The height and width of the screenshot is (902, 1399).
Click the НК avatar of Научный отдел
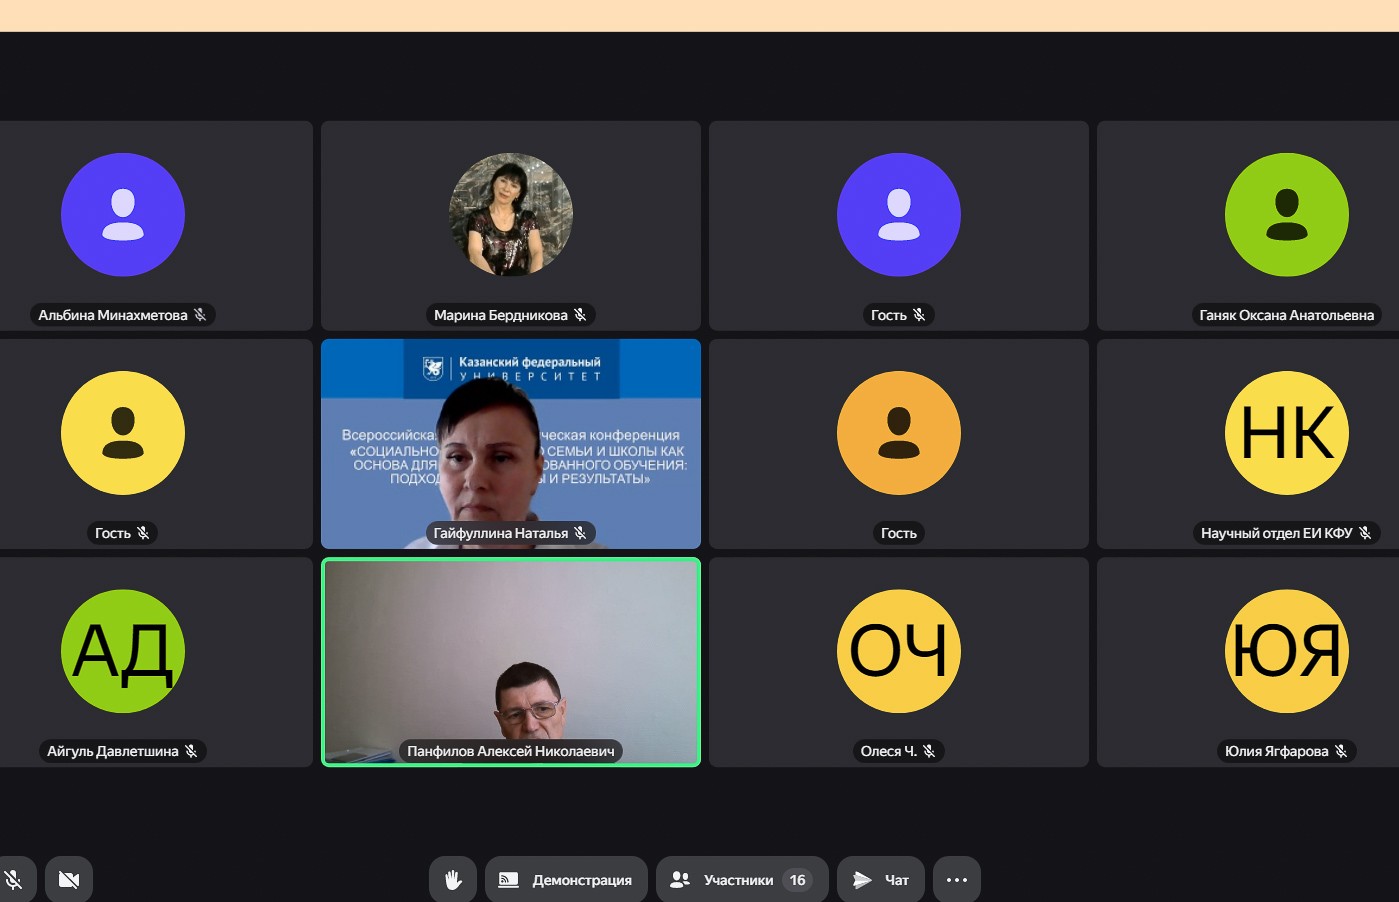tap(1287, 433)
